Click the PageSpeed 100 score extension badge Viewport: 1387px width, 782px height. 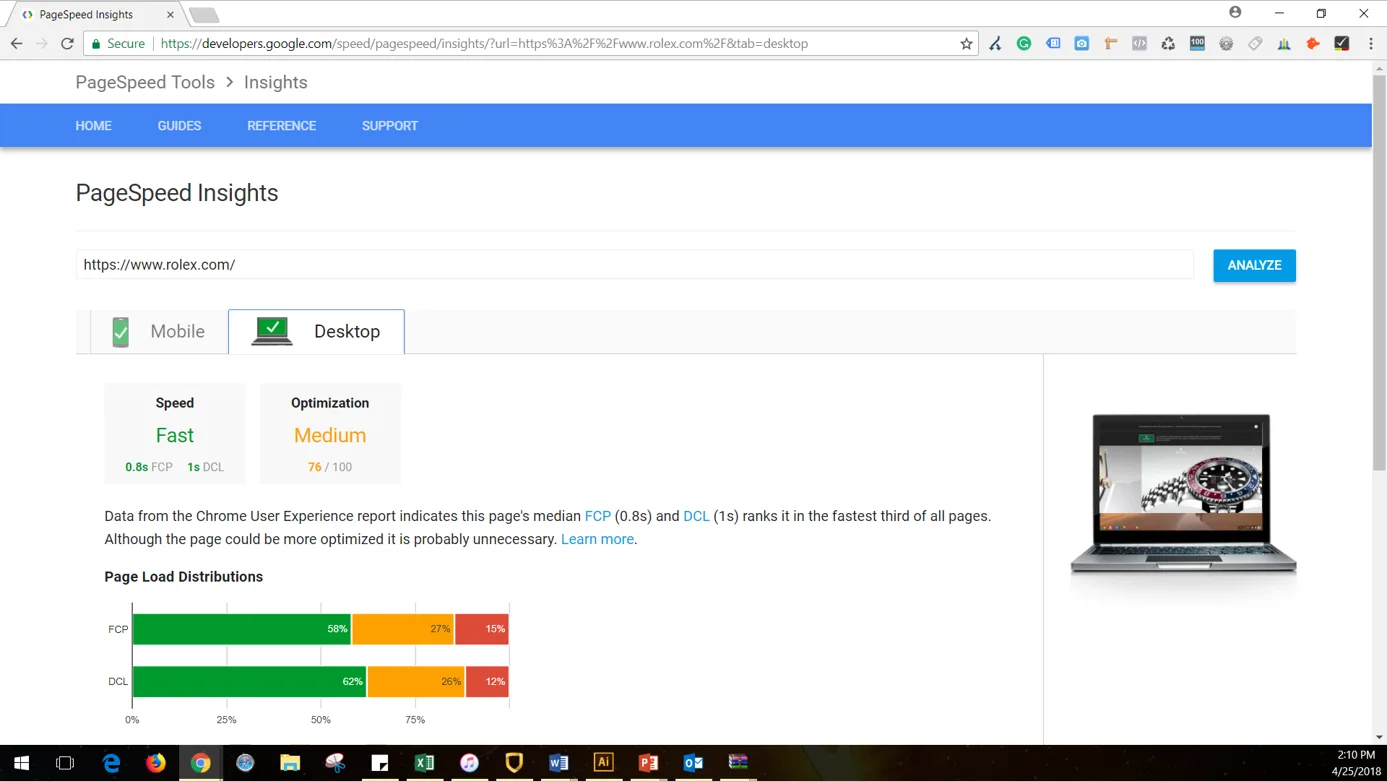pos(1196,43)
